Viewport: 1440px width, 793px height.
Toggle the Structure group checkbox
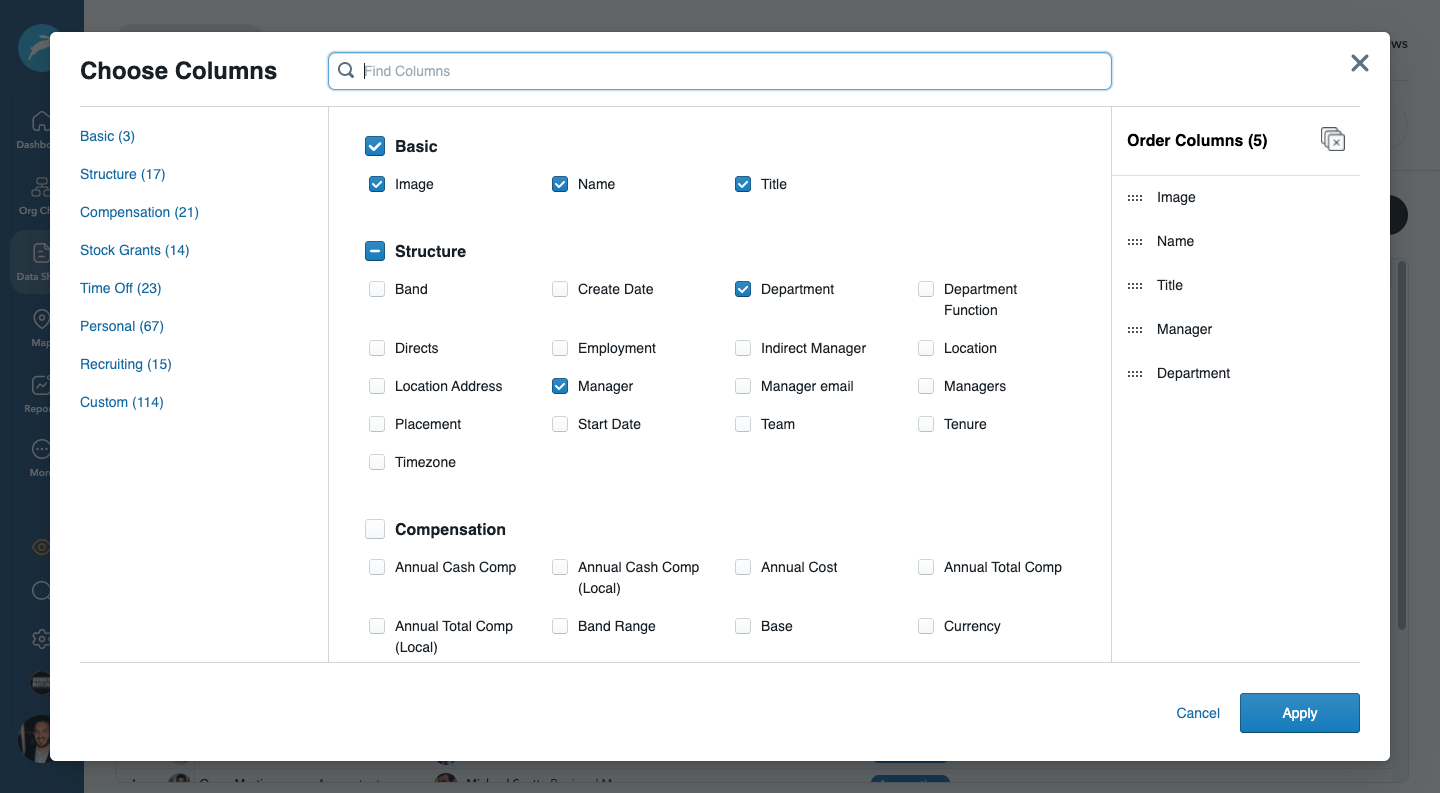[375, 251]
